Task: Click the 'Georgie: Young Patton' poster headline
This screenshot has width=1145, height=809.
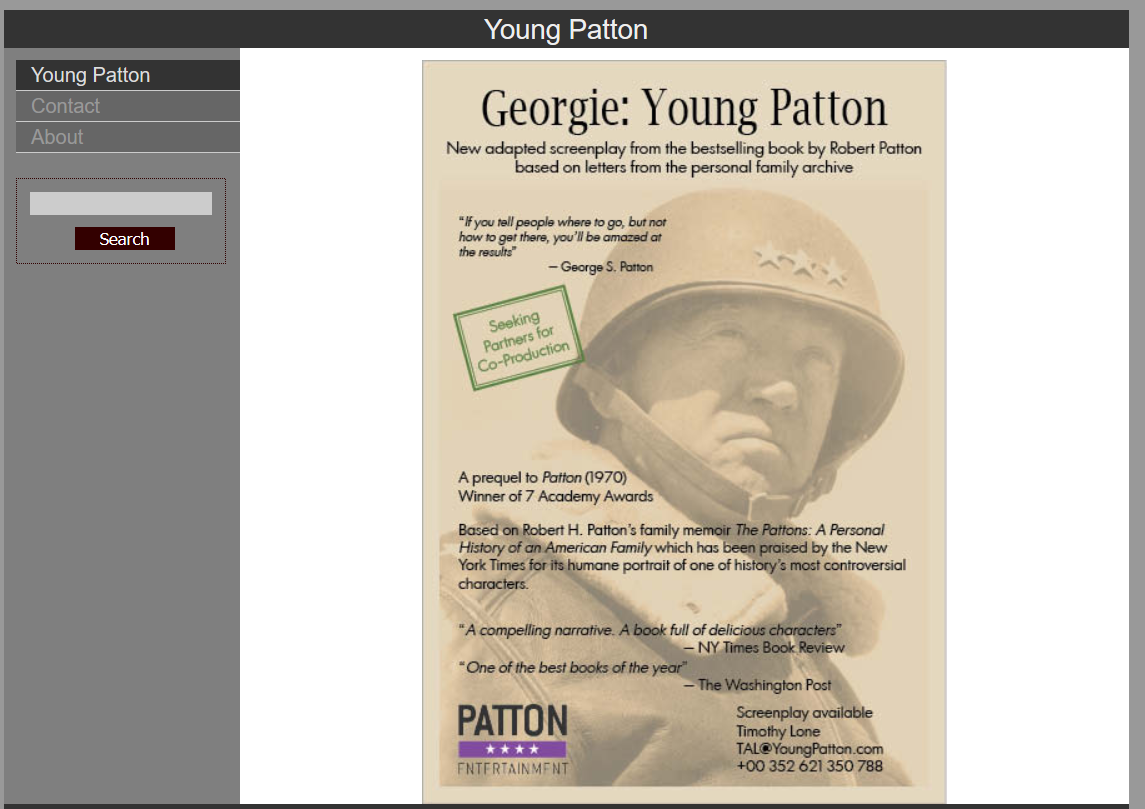Action: pos(684,109)
